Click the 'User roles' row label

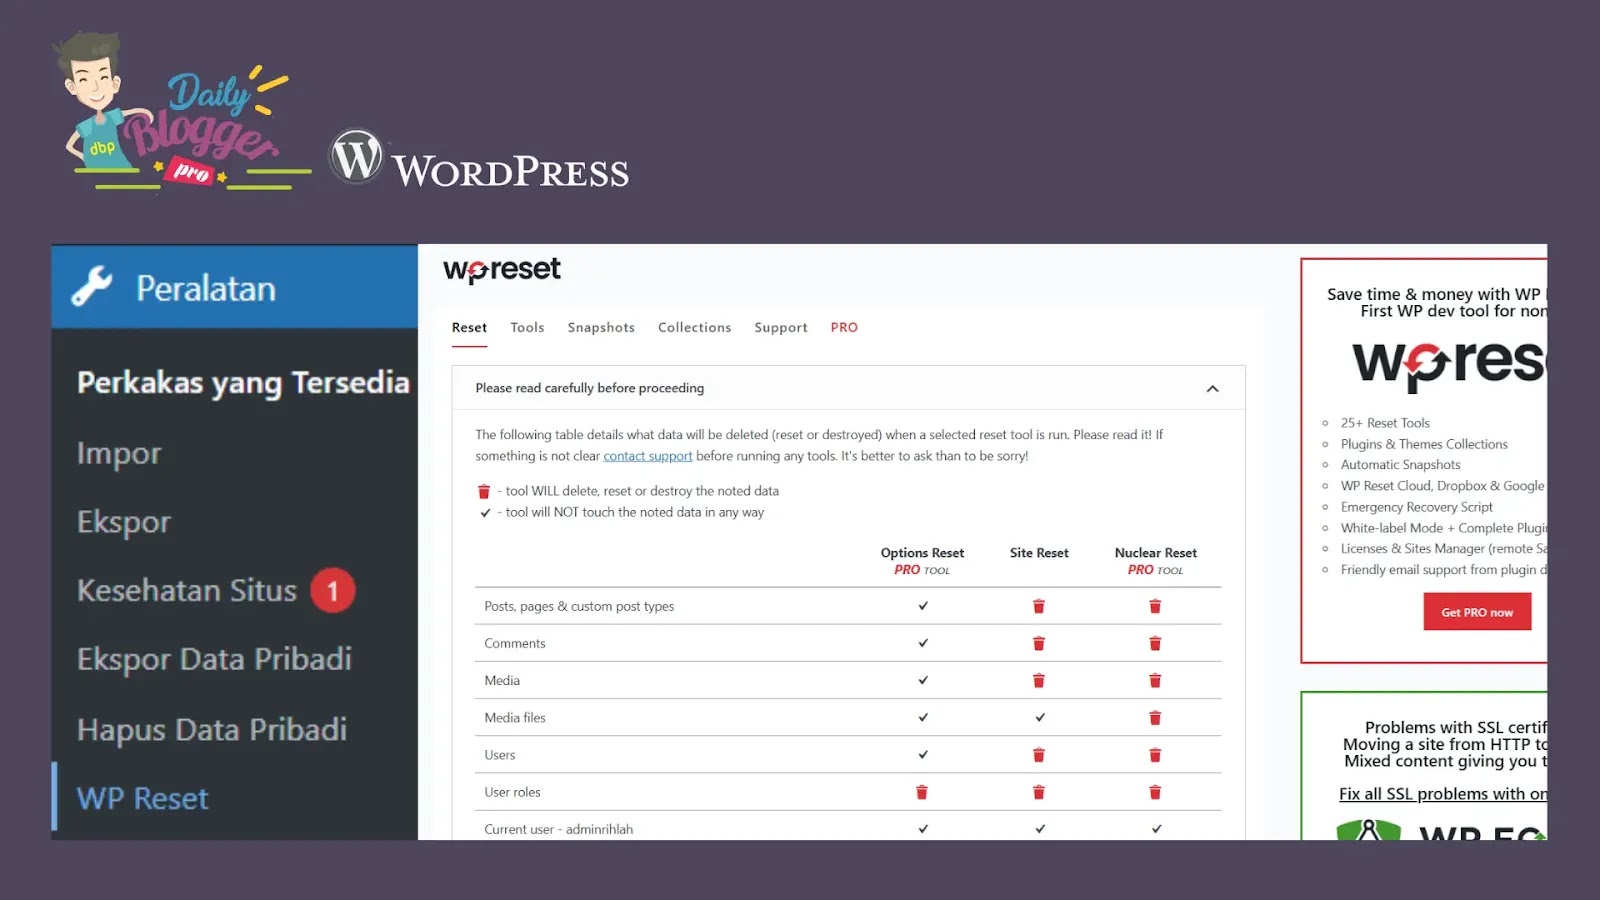coord(512,792)
